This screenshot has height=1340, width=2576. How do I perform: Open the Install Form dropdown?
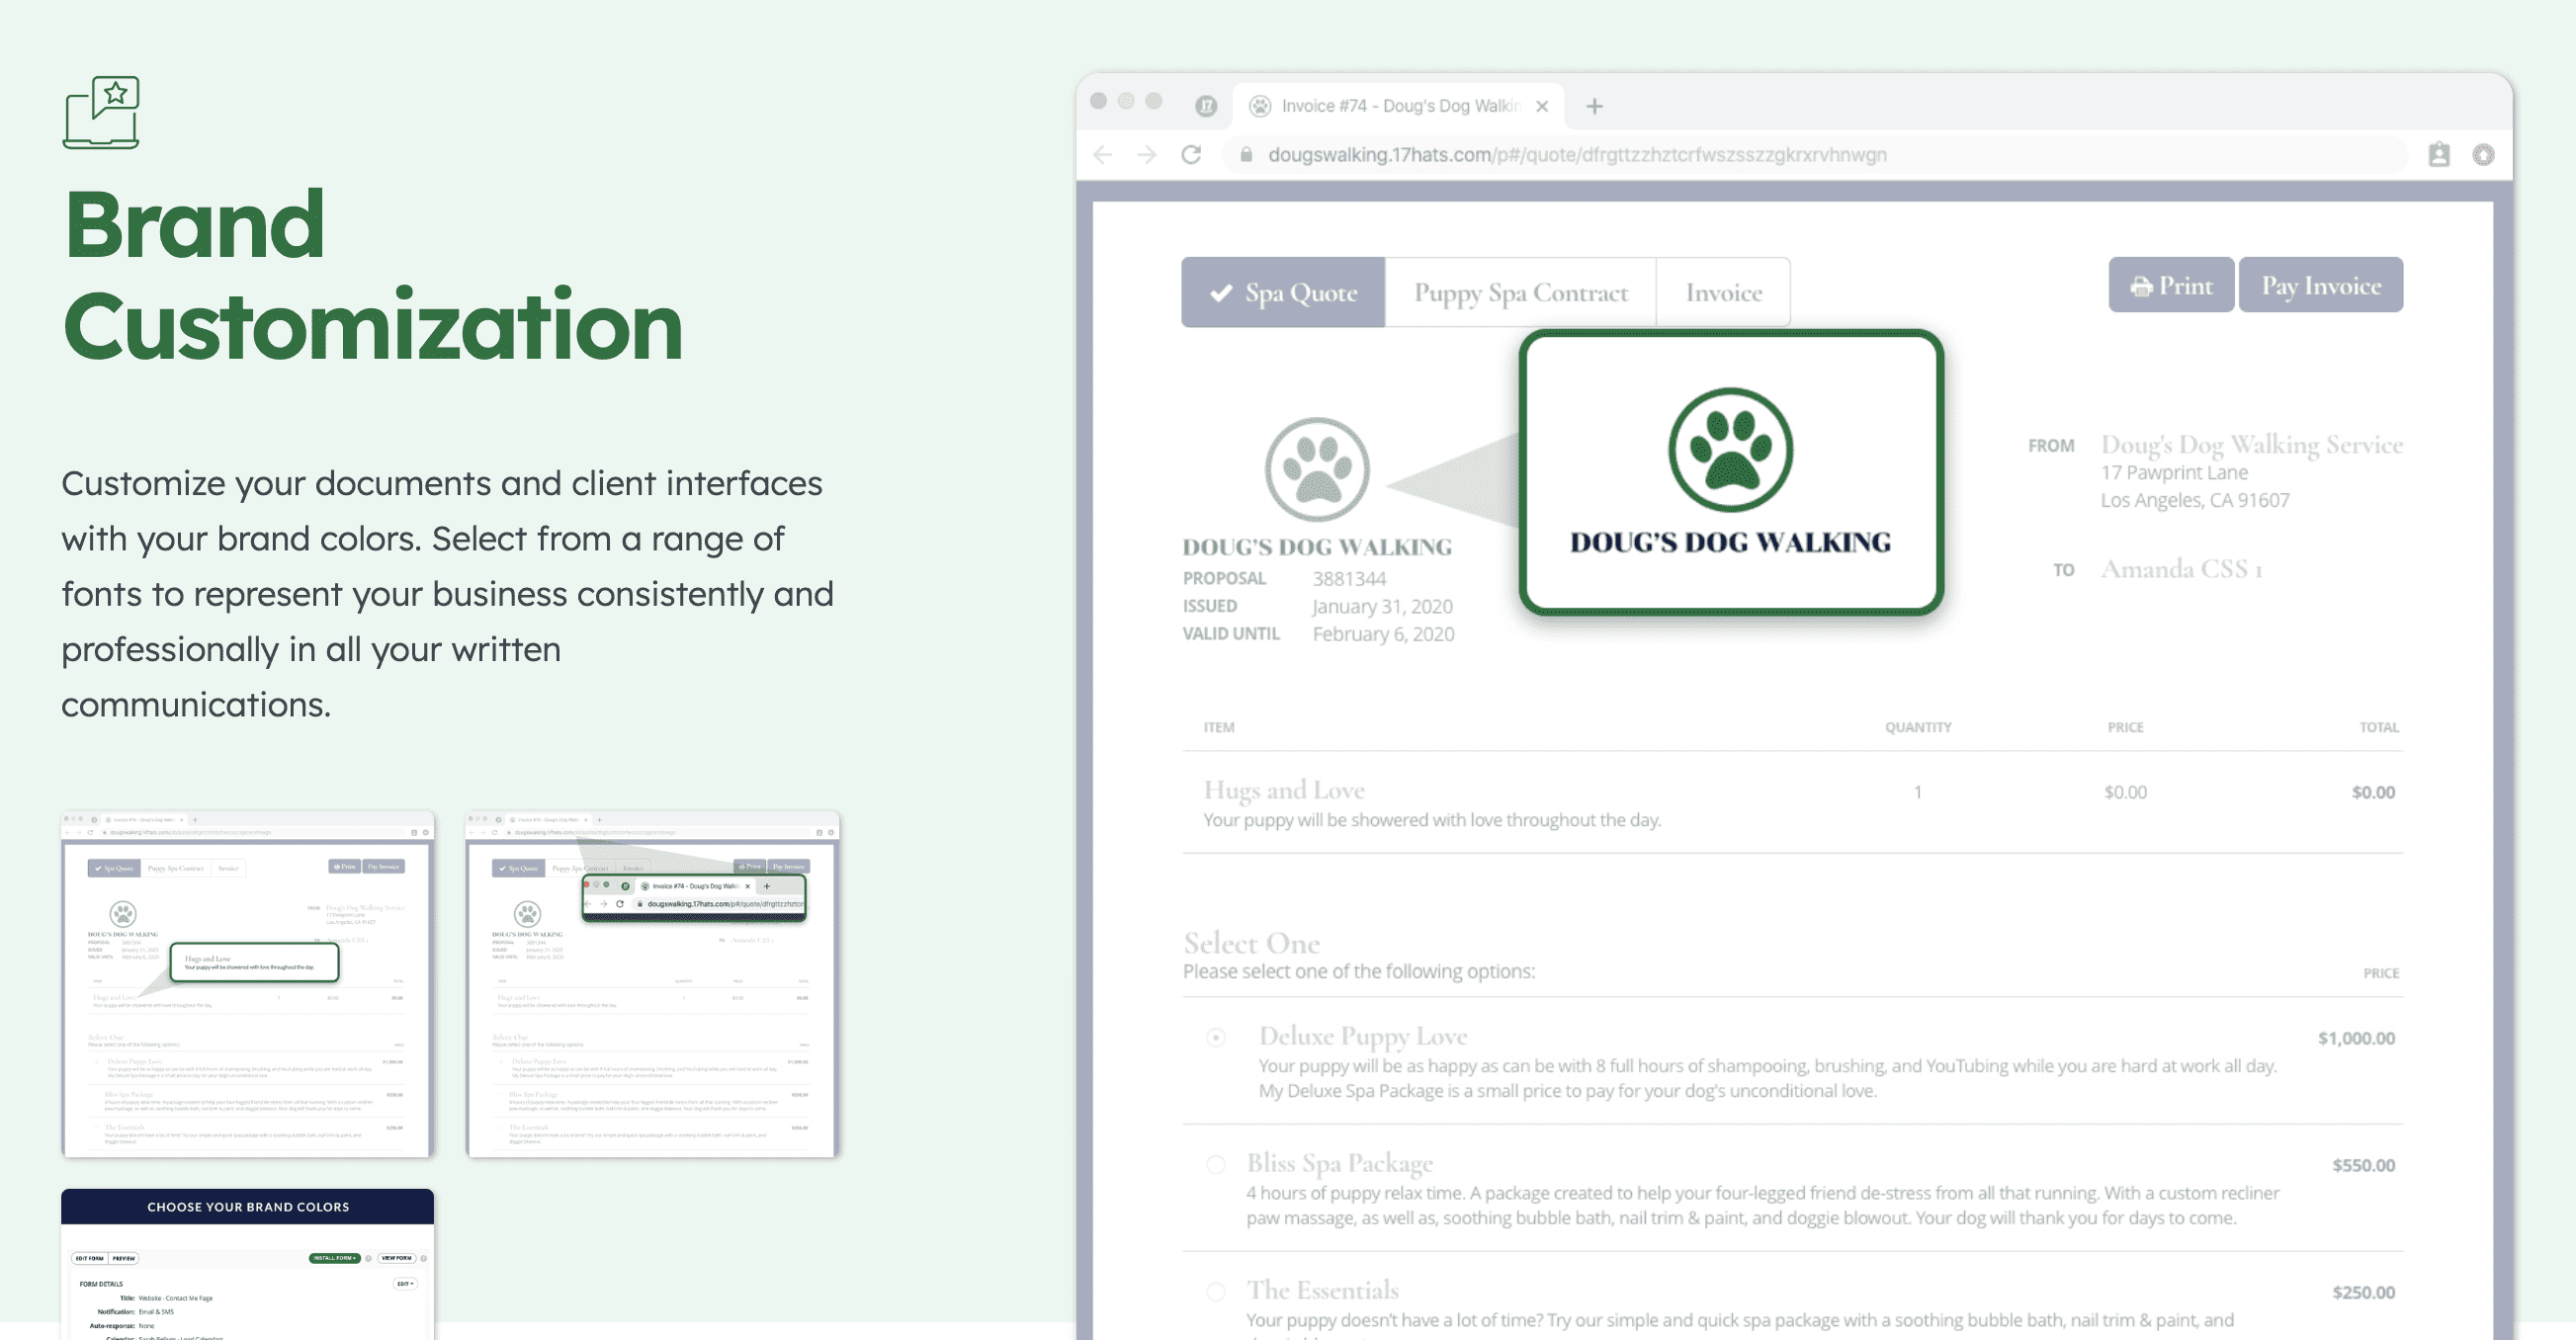[x=334, y=1258]
